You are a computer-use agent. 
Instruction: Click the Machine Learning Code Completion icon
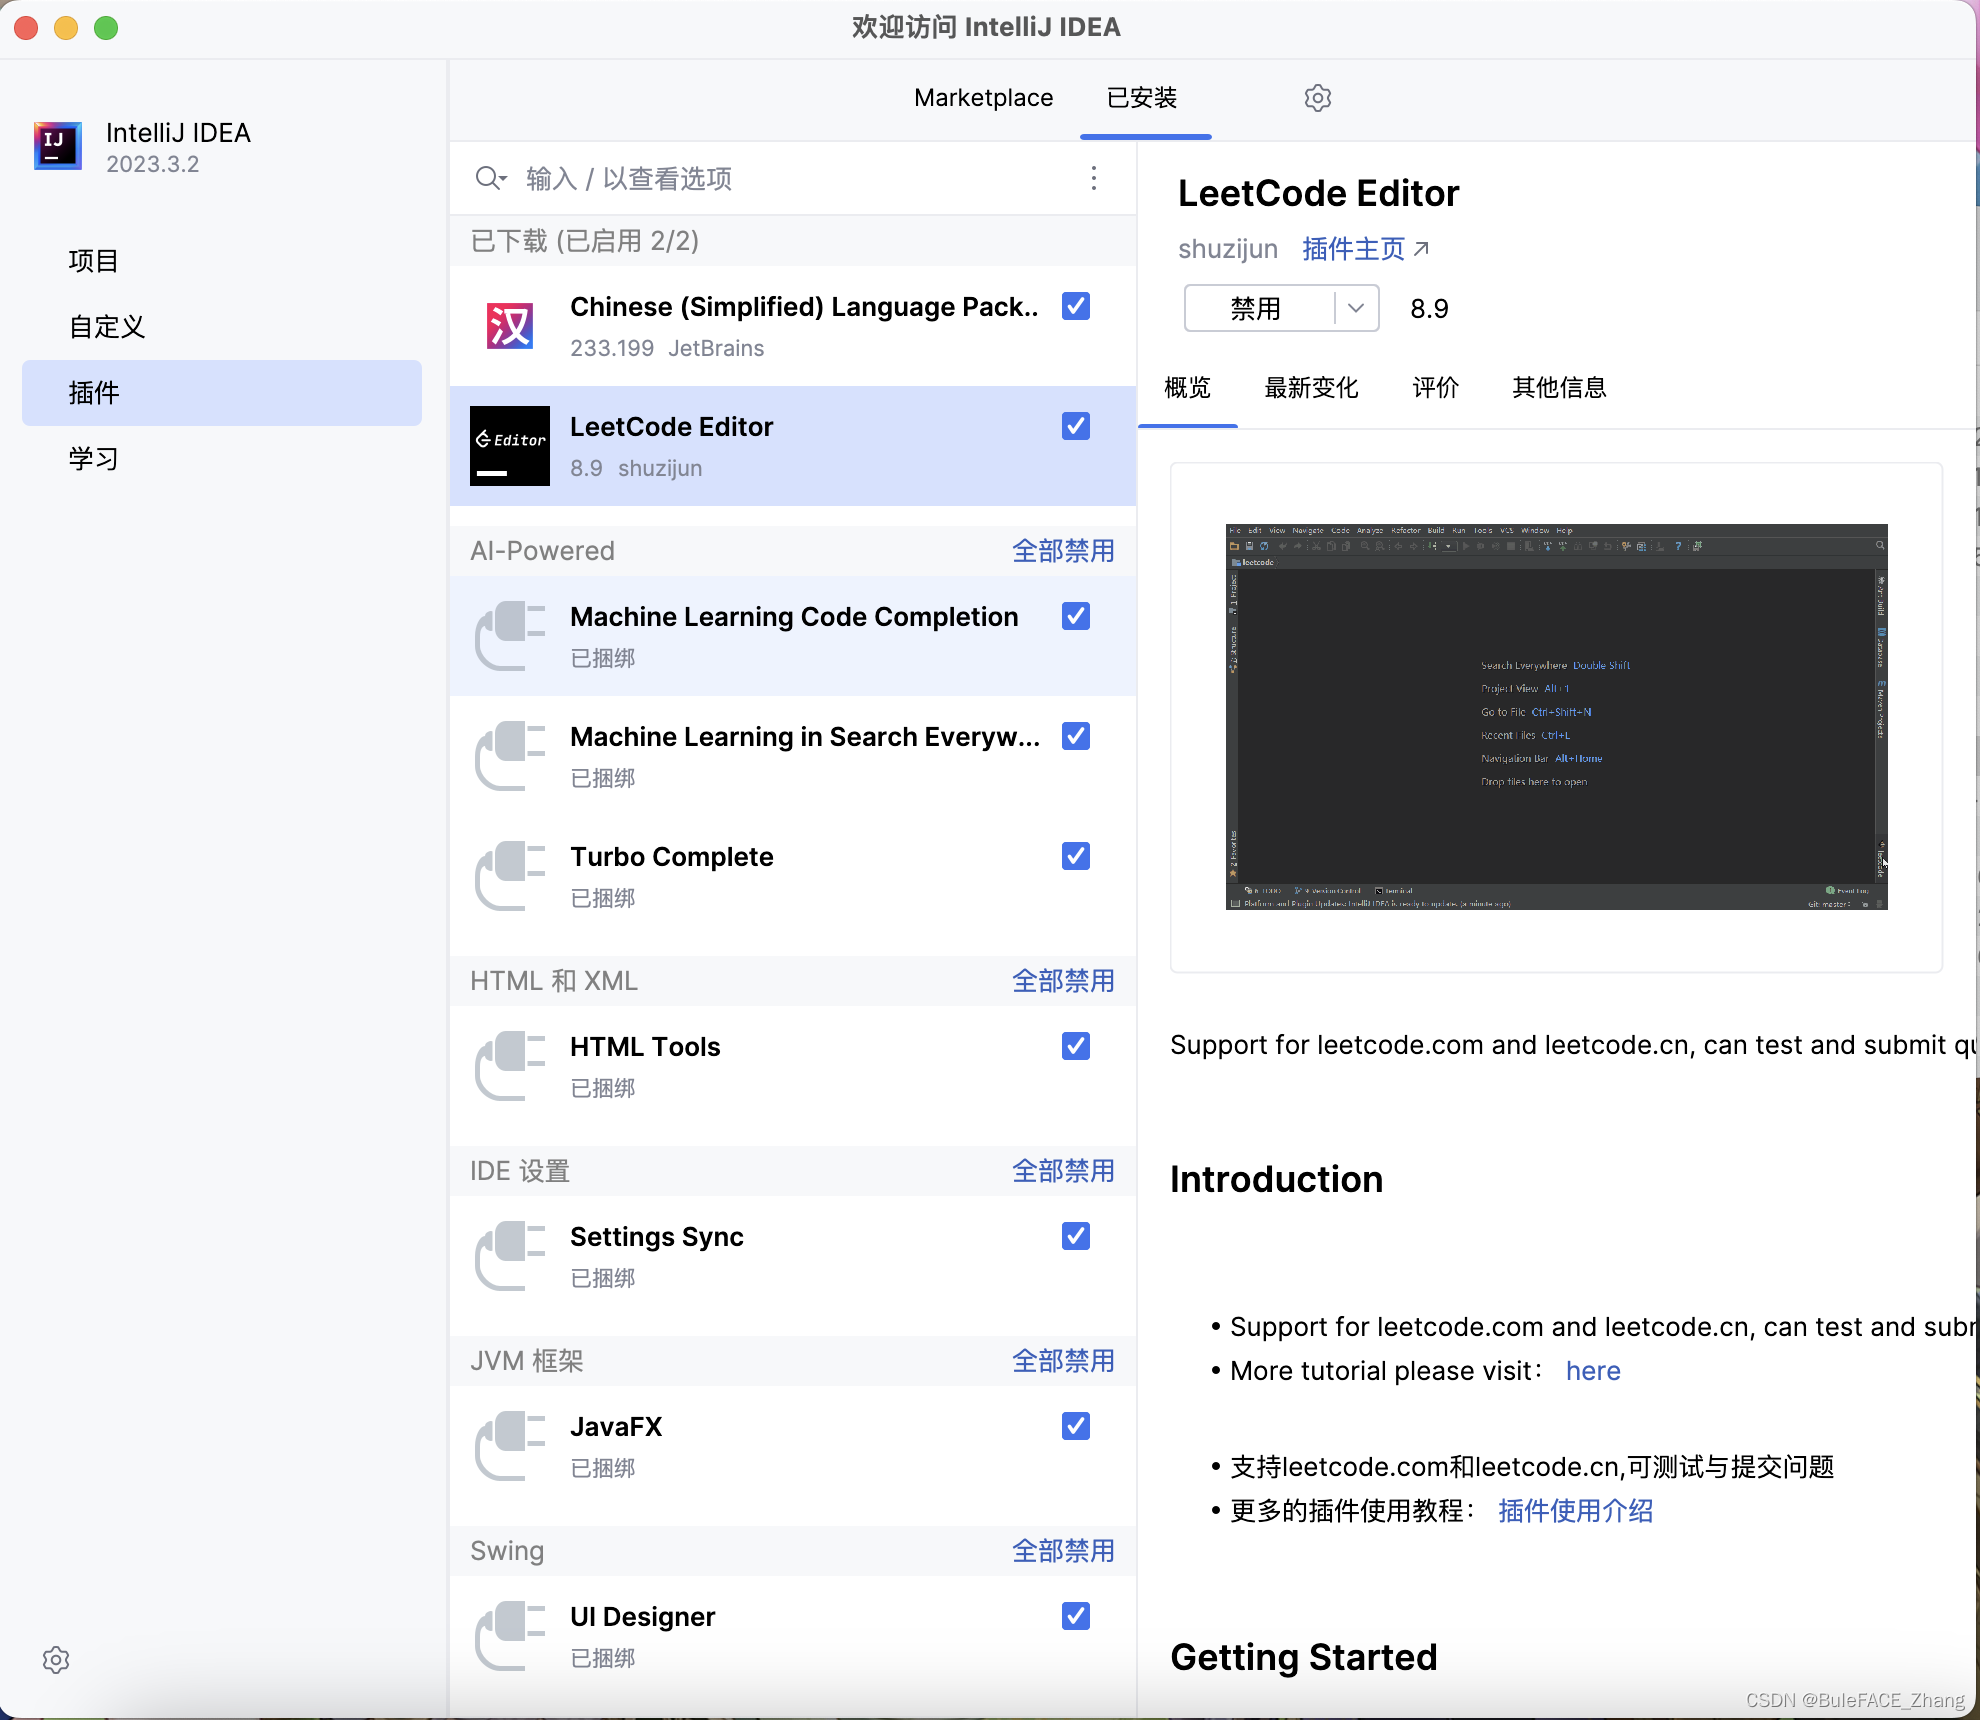pyautogui.click(x=510, y=636)
